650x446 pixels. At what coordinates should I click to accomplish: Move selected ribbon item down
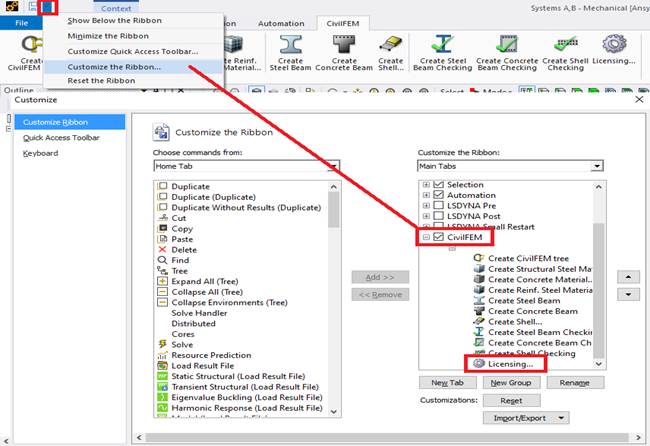[x=628, y=294]
